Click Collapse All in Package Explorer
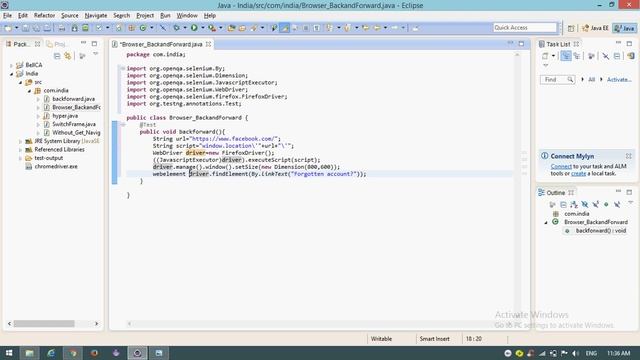Viewport: 640px width, 360px height. pyautogui.click(x=57, y=56)
